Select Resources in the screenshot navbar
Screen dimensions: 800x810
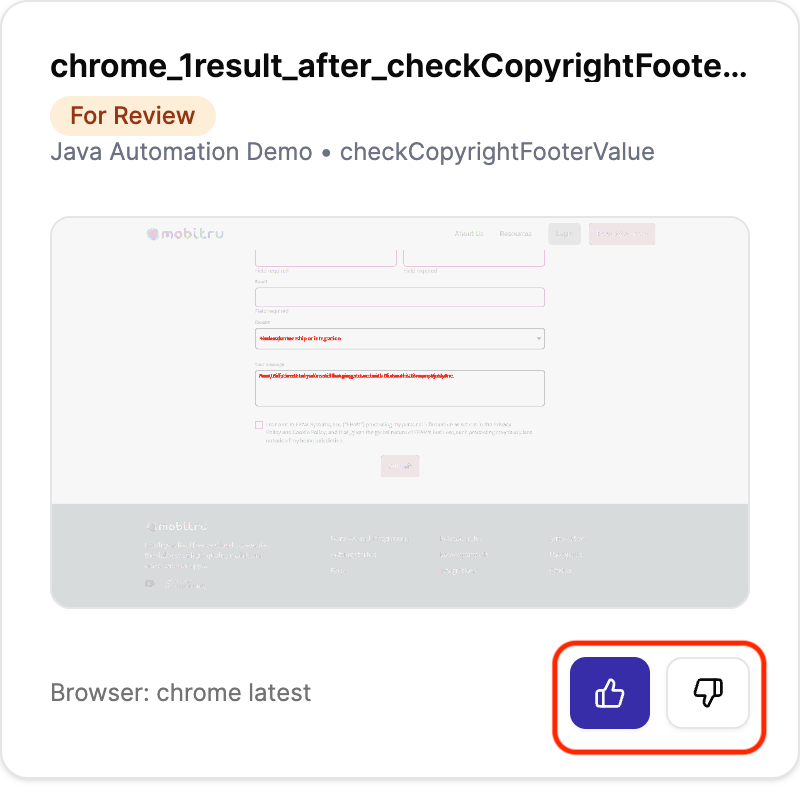pos(515,234)
